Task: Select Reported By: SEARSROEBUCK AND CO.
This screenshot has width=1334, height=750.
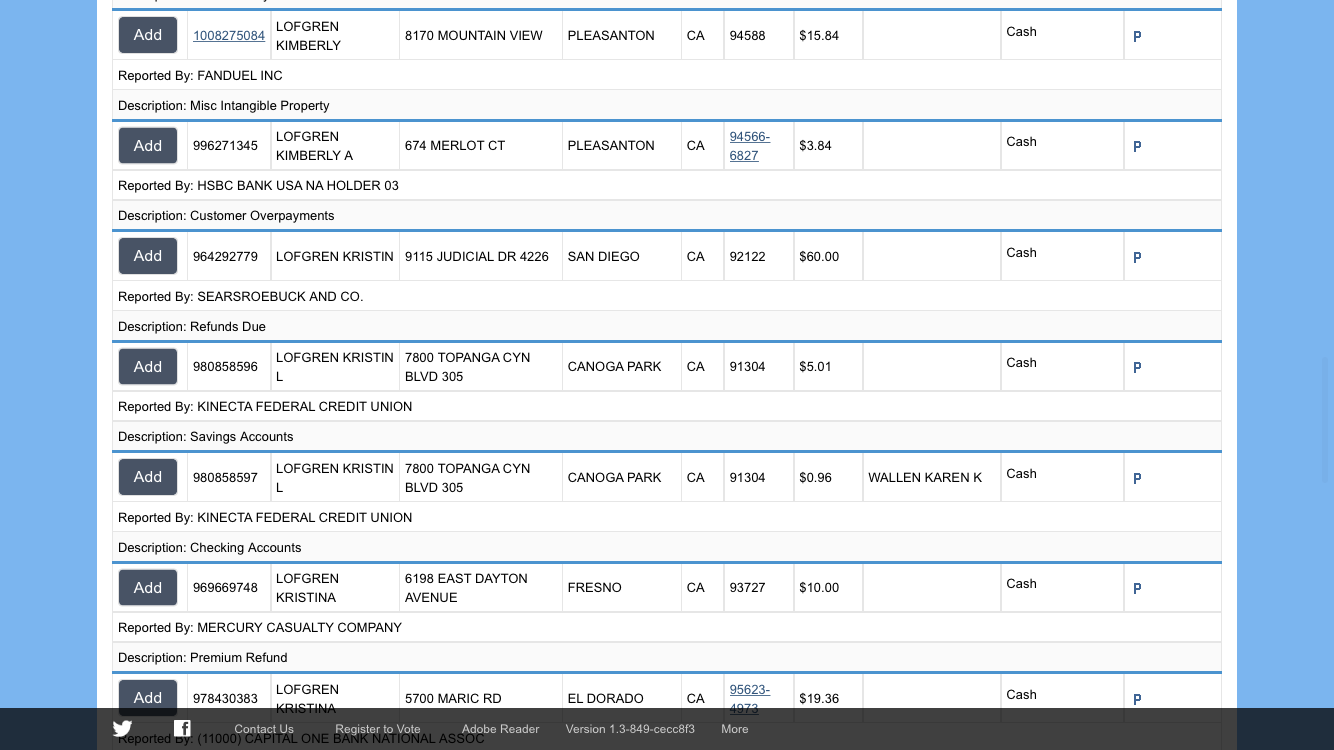Action: click(x=241, y=297)
